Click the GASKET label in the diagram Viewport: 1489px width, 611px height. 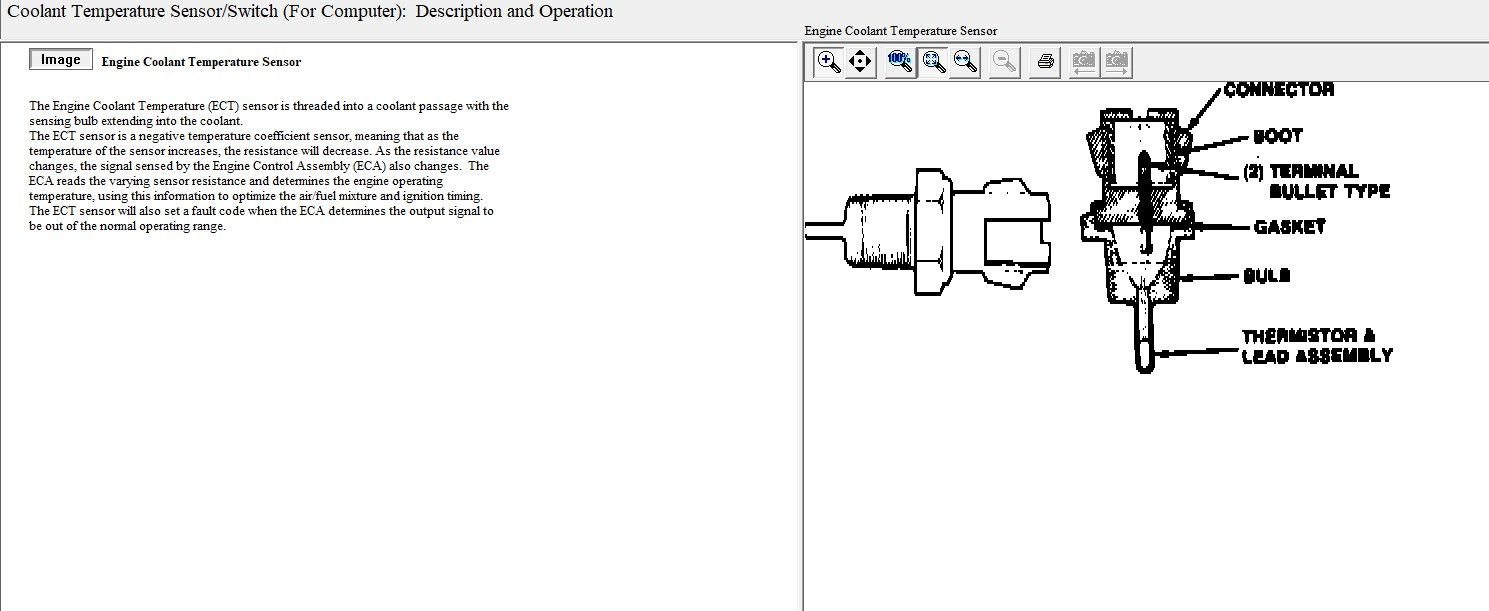1289,227
